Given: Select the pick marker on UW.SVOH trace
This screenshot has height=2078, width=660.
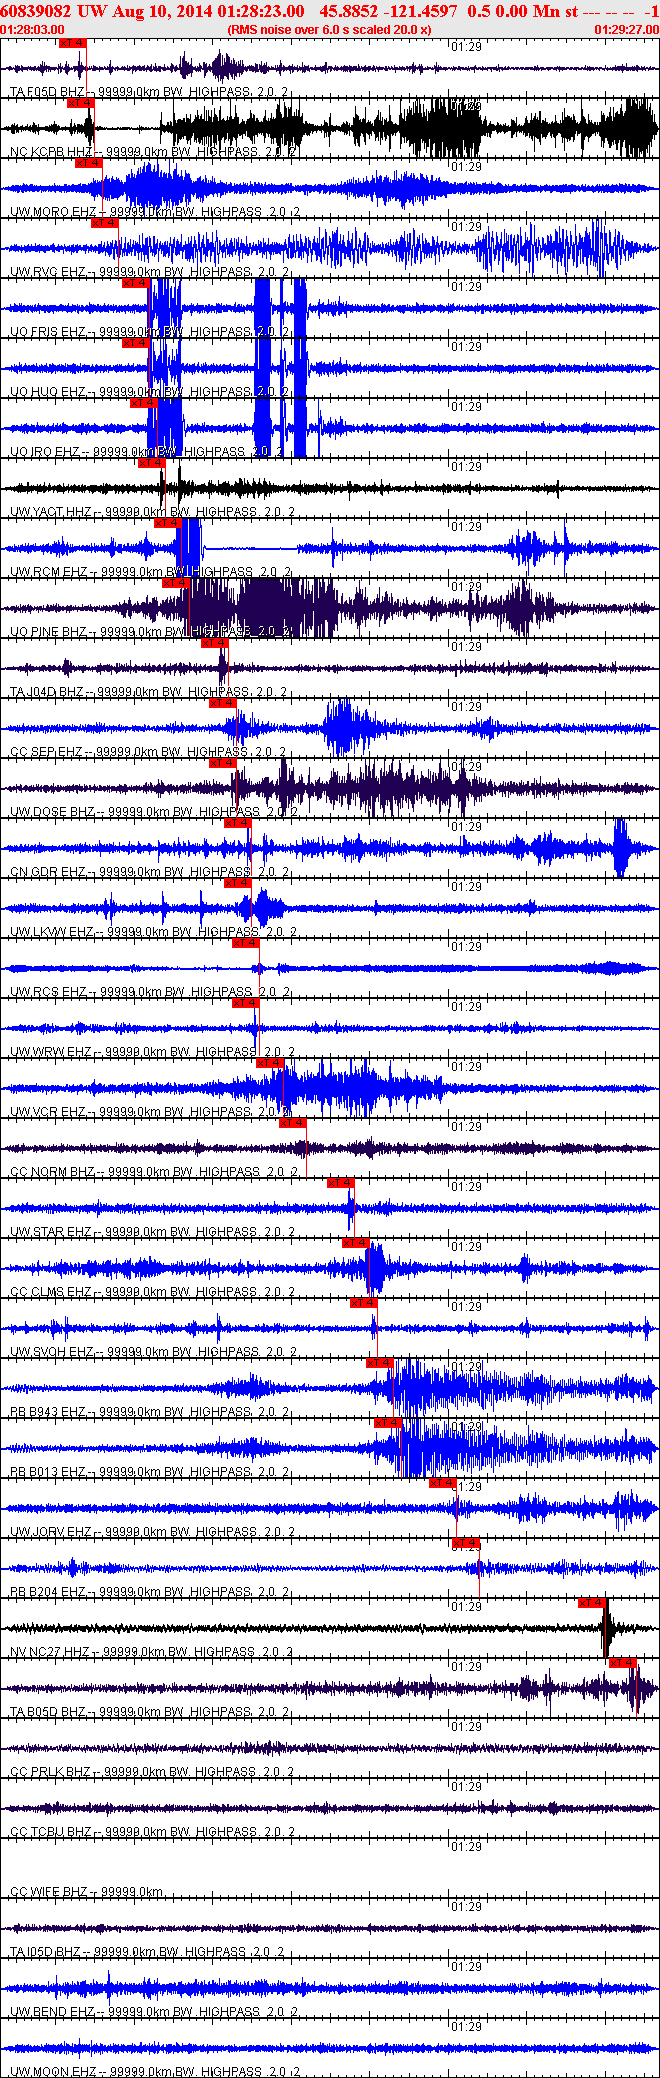Looking at the screenshot, I should [x=363, y=1303].
